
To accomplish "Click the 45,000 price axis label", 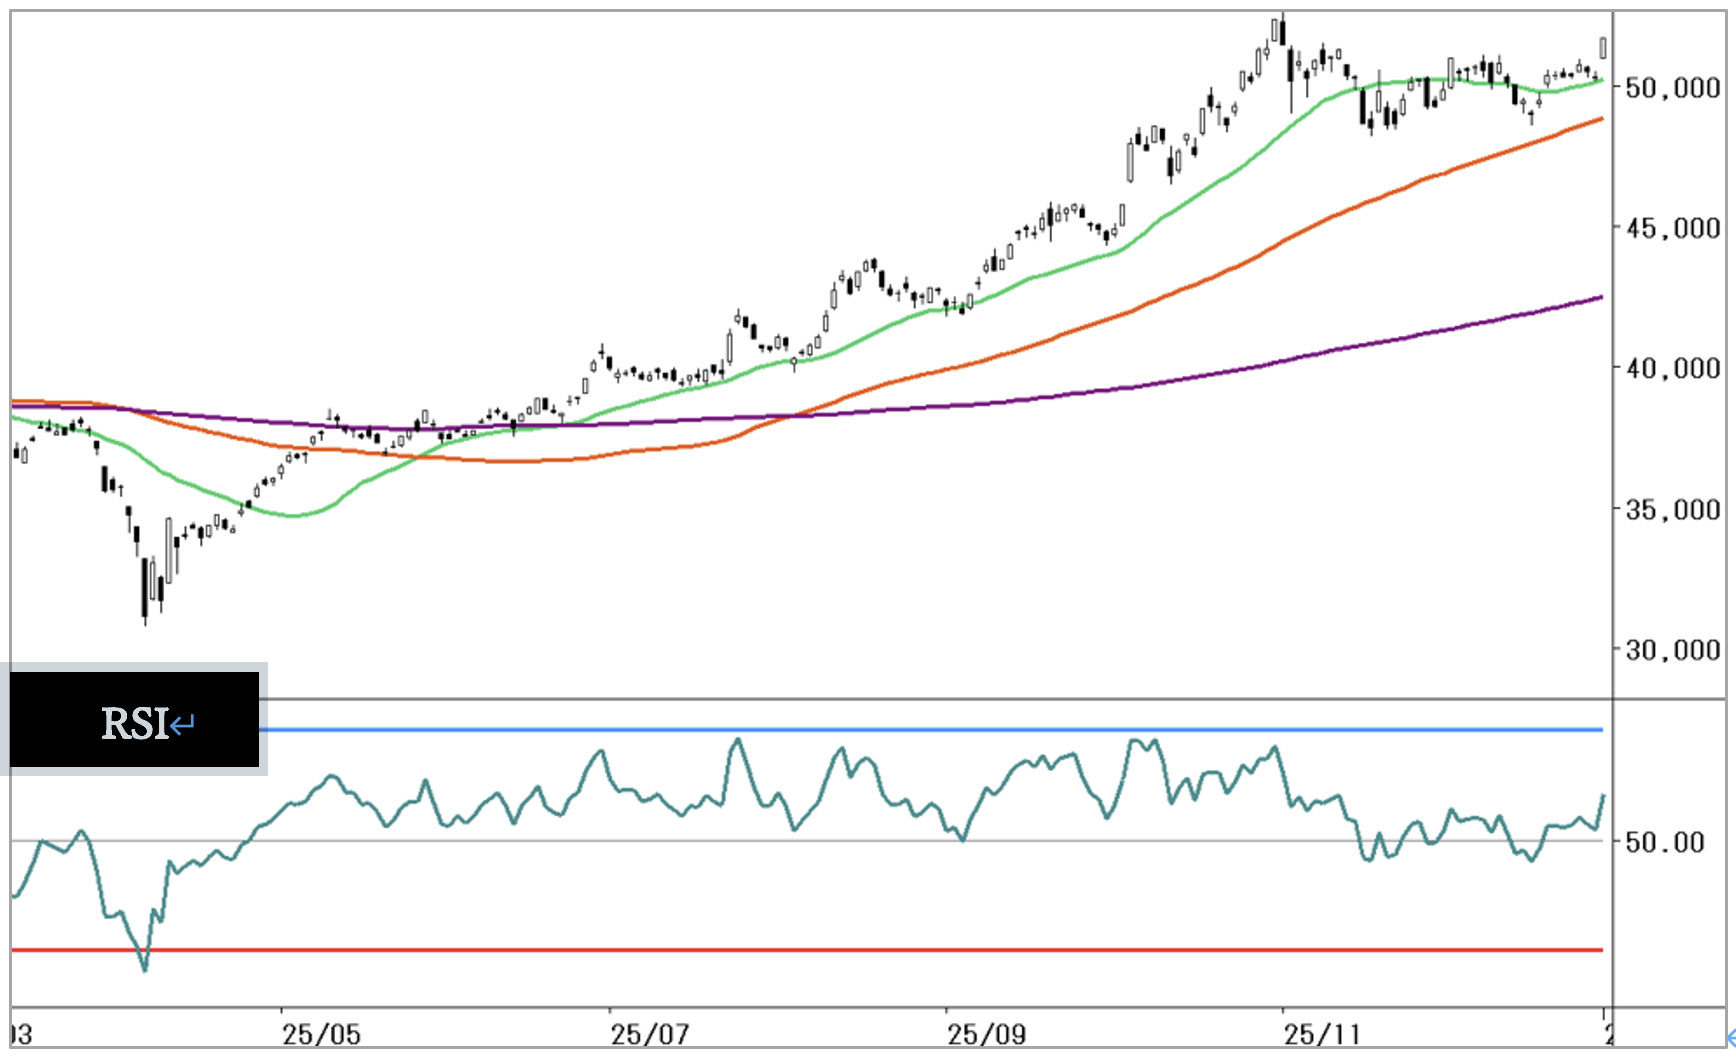I will tap(1672, 228).
